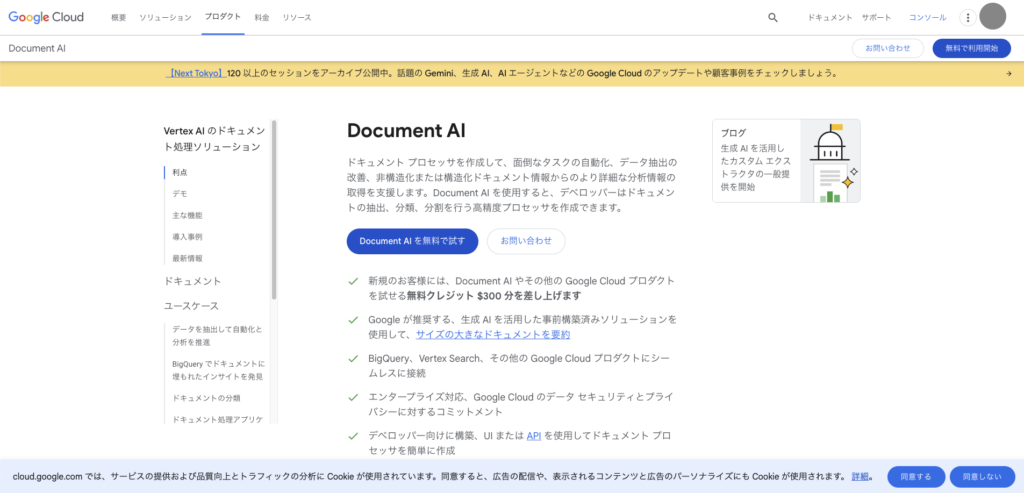Accept cookies with 同意する button
1024x493 pixels.
tap(915, 477)
